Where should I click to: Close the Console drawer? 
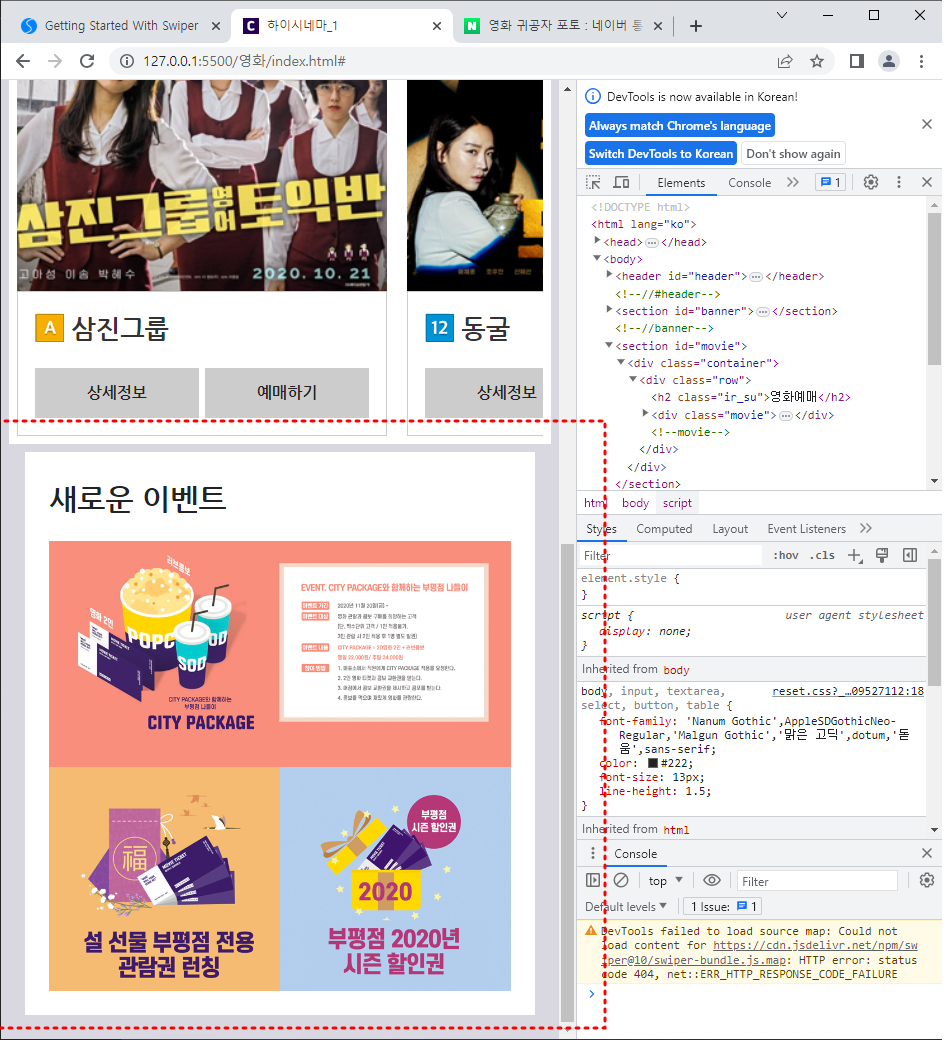(x=927, y=853)
